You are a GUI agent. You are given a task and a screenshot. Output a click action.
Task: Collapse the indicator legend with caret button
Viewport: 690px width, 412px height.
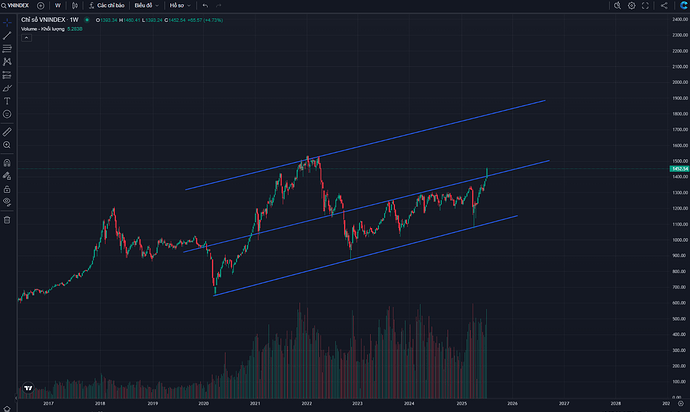point(26,38)
